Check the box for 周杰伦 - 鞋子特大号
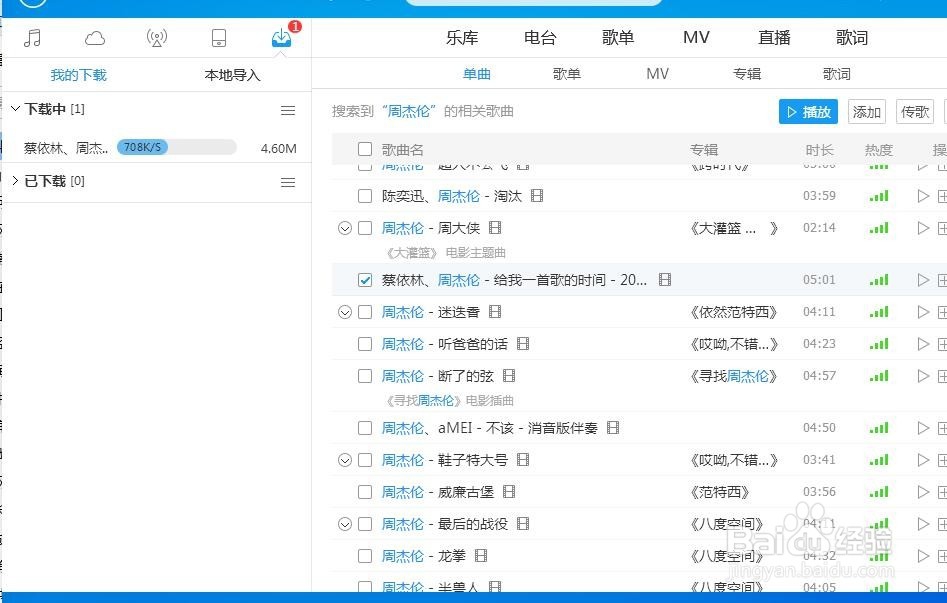Screen dimensions: 947x603 (365, 460)
